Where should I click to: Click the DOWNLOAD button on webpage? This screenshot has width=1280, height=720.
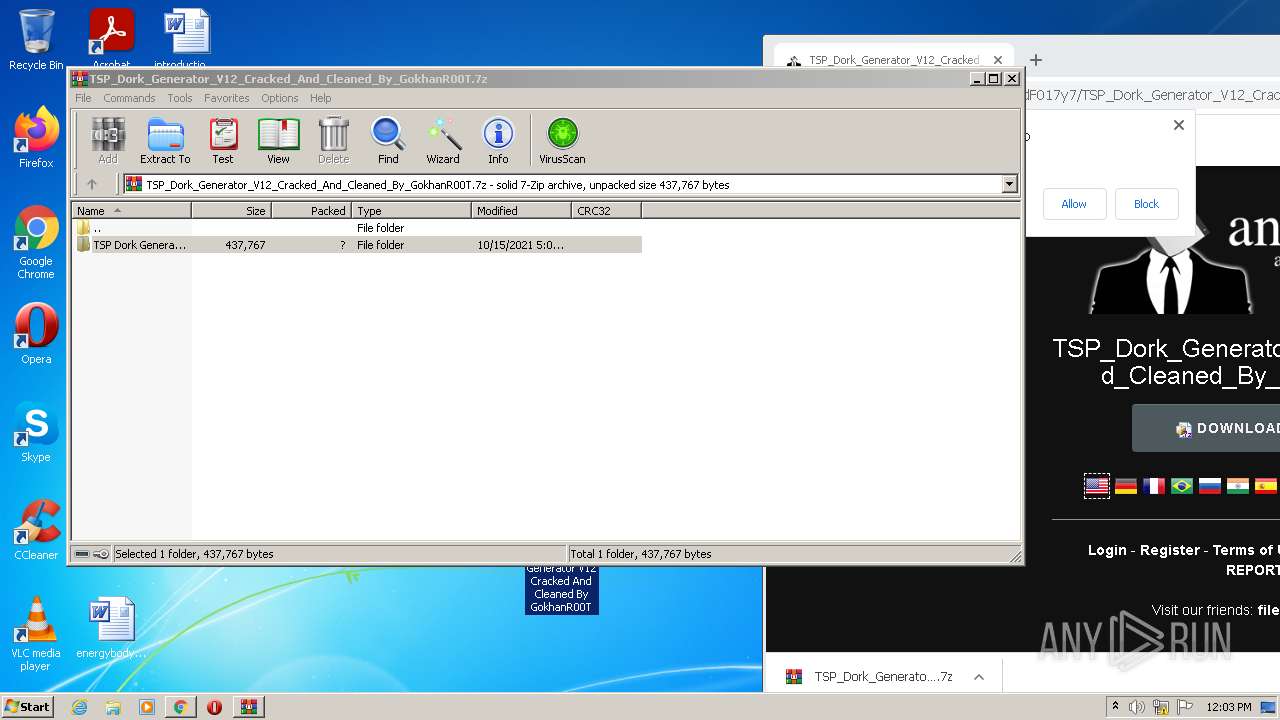coord(1206,428)
